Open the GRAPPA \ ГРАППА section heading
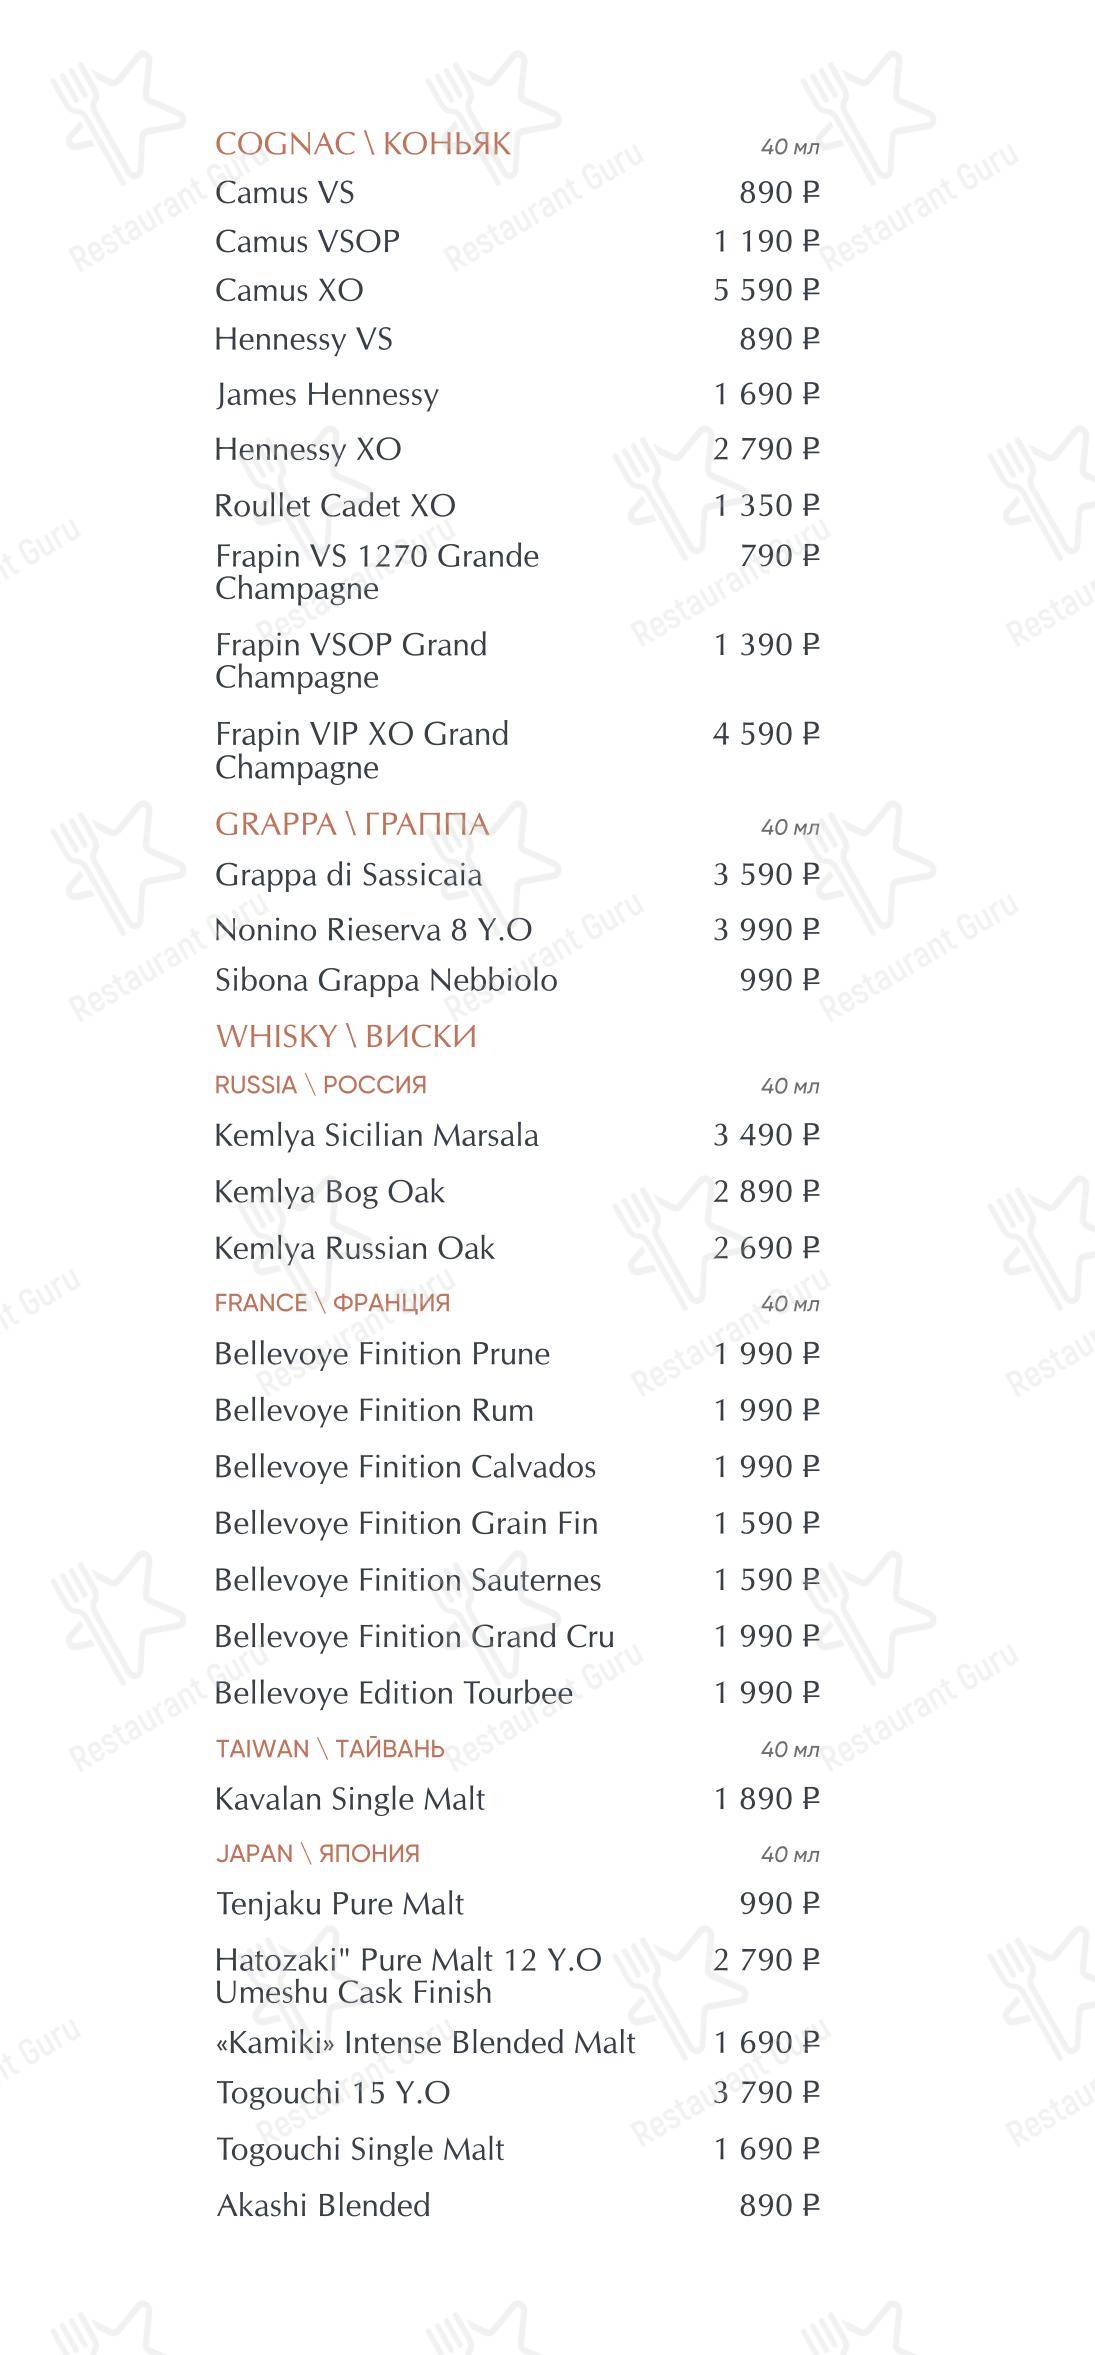 (x=352, y=824)
